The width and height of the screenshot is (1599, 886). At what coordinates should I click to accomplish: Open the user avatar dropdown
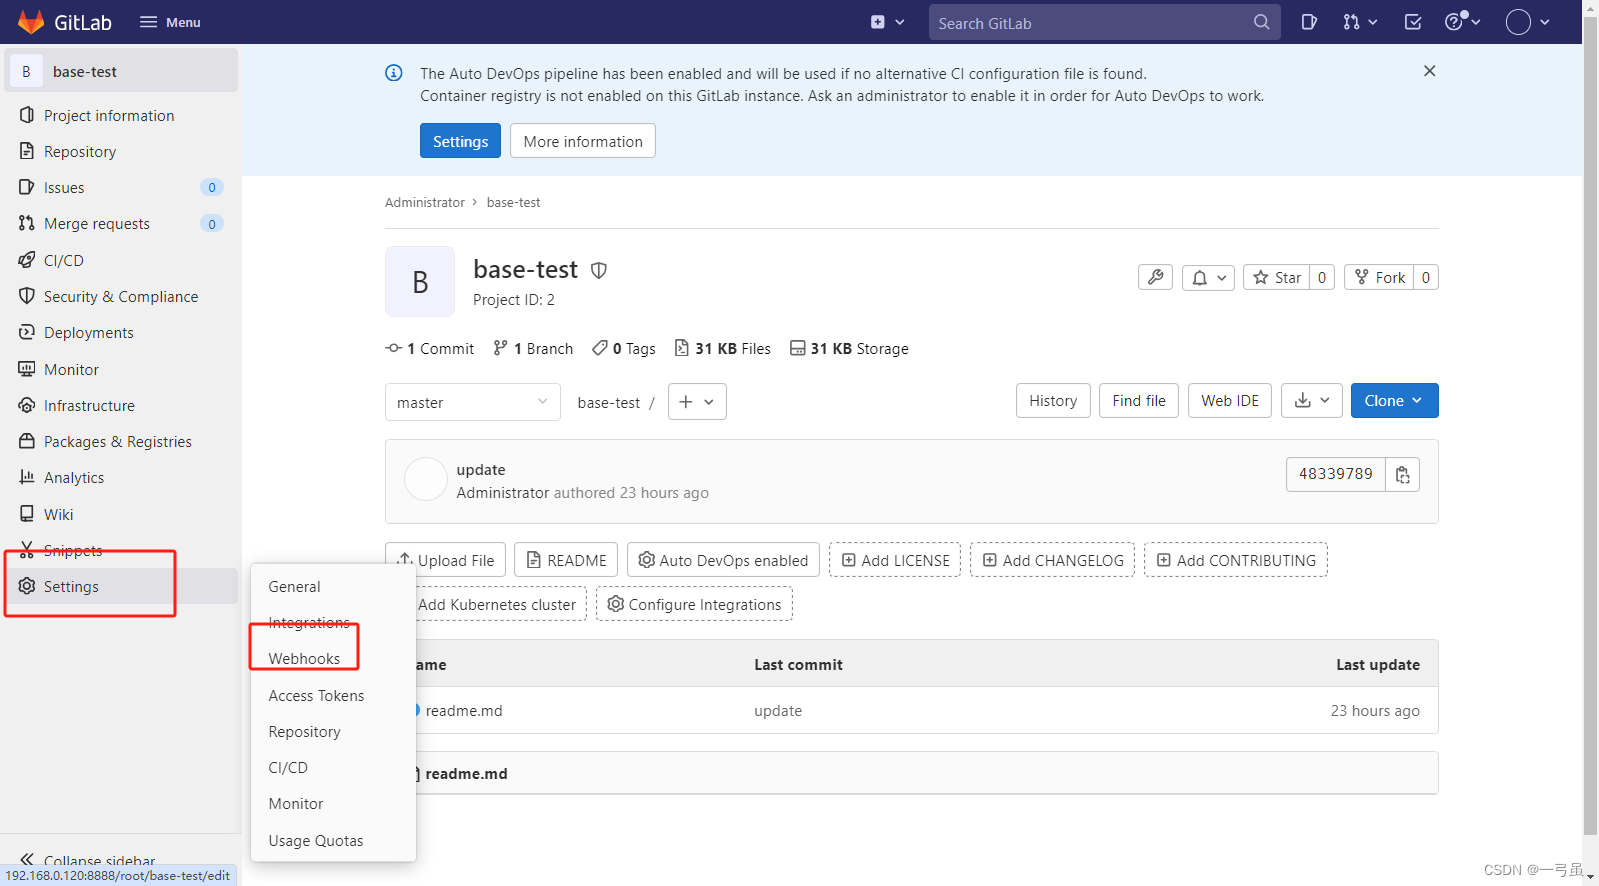(1528, 22)
